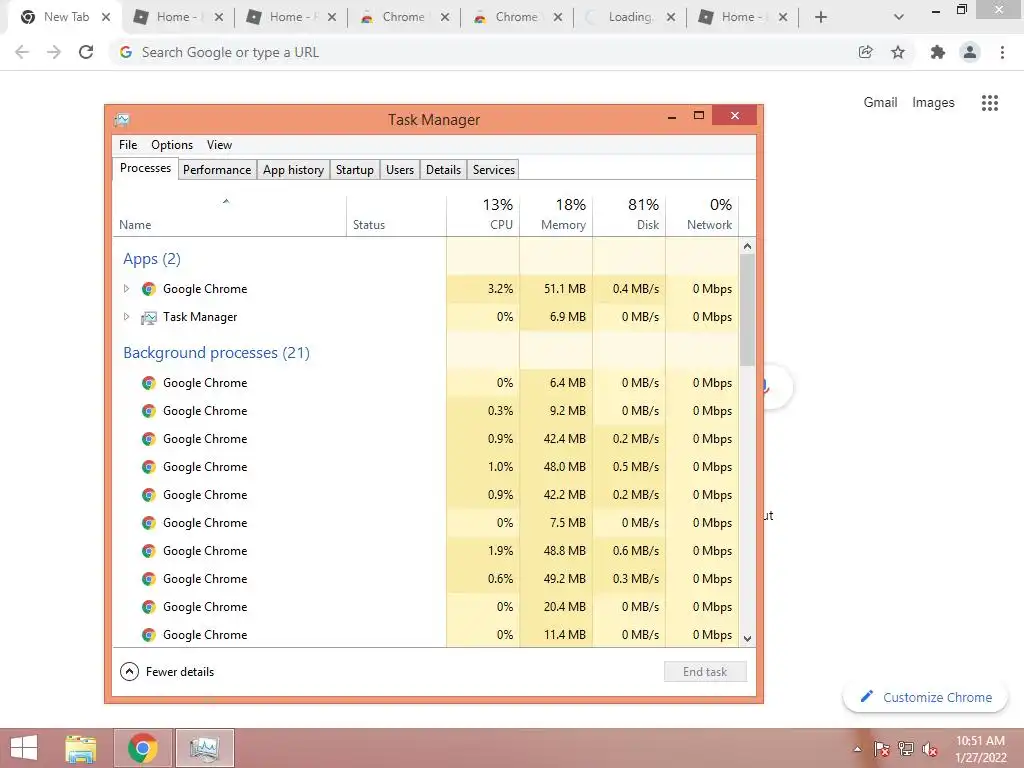
Task: Sort by Status column header
Action: [396, 215]
